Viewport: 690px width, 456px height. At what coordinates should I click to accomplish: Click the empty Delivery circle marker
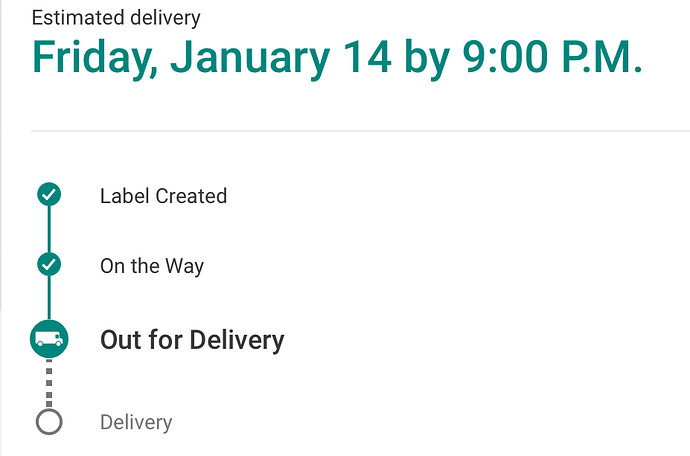tap(49, 422)
